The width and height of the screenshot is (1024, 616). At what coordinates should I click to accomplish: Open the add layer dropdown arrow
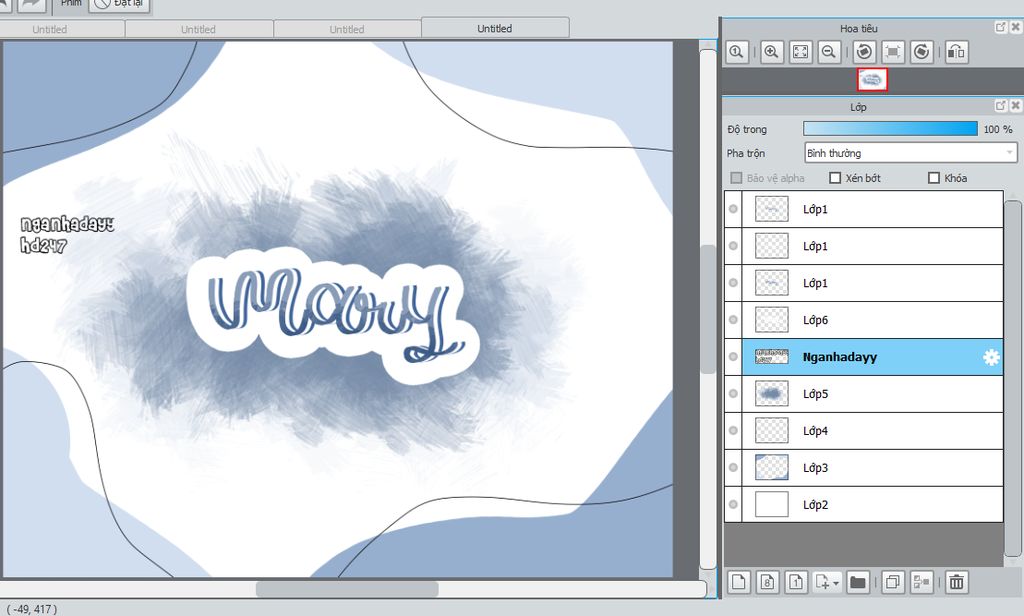pos(835,582)
